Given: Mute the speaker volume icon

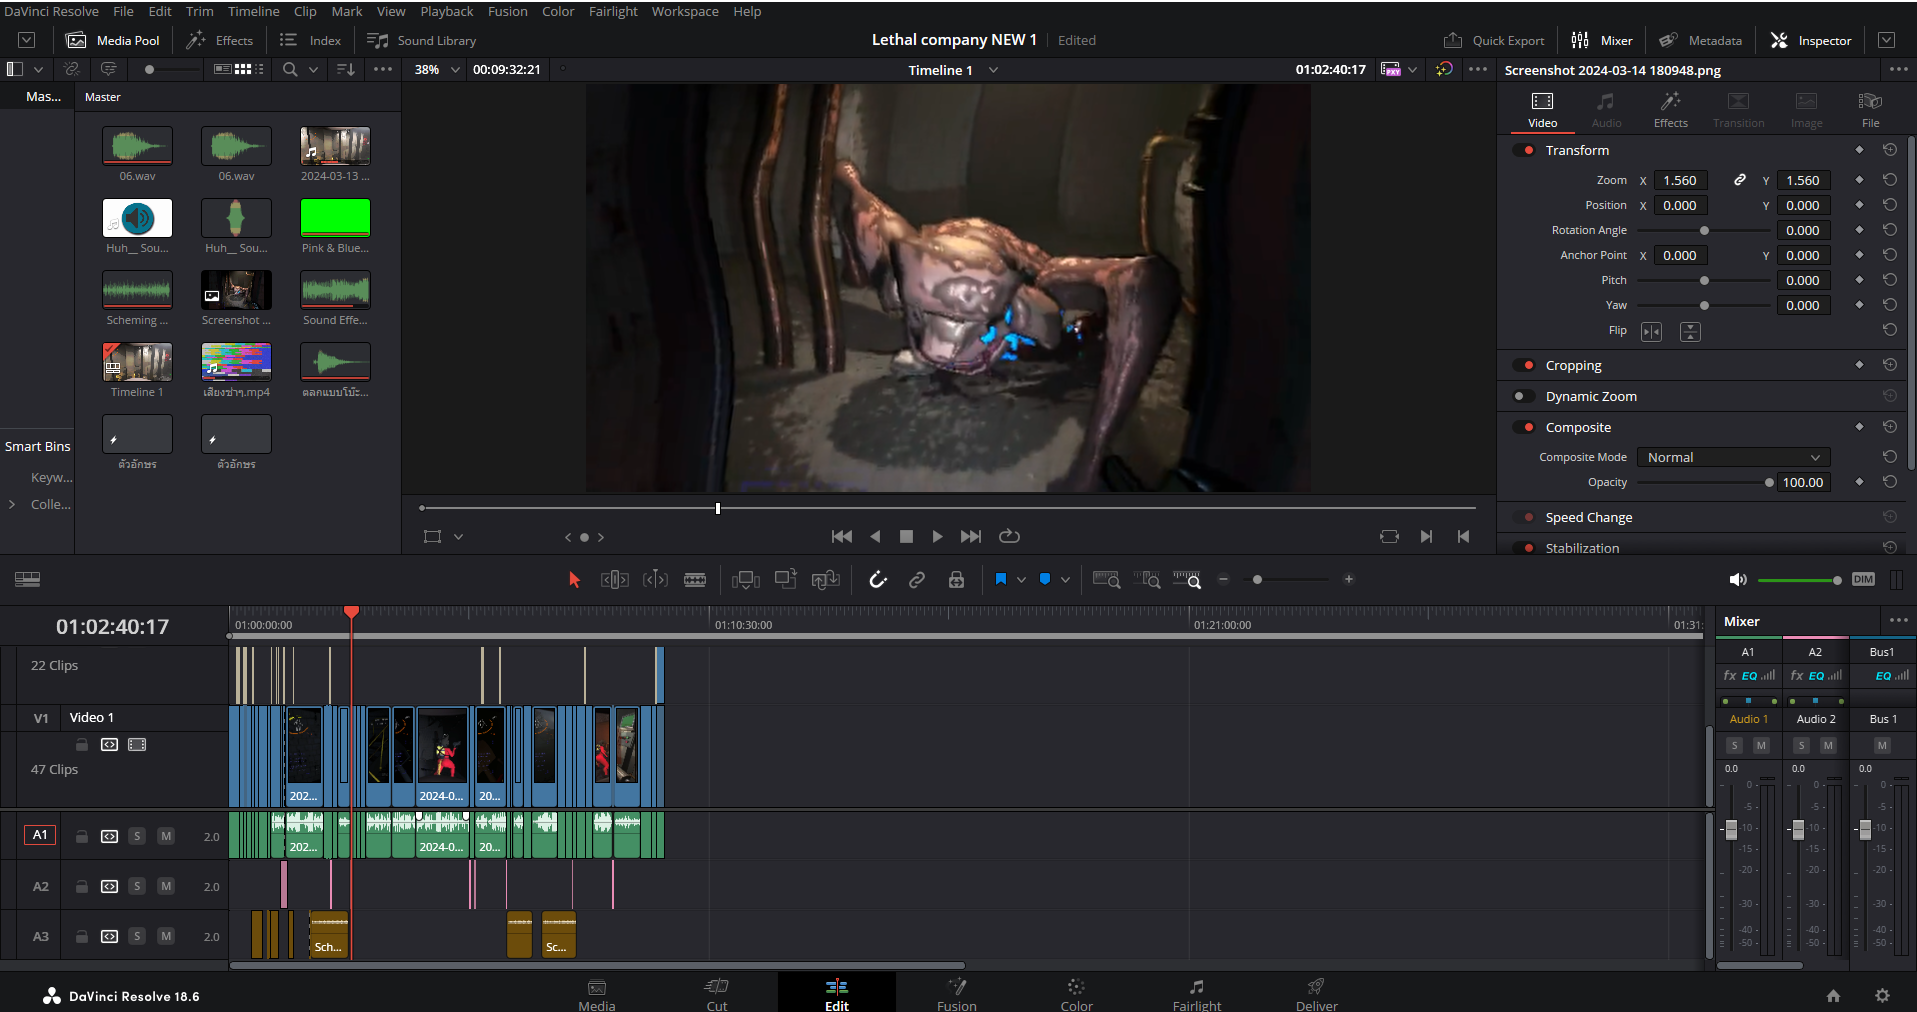Looking at the screenshot, I should point(1738,580).
